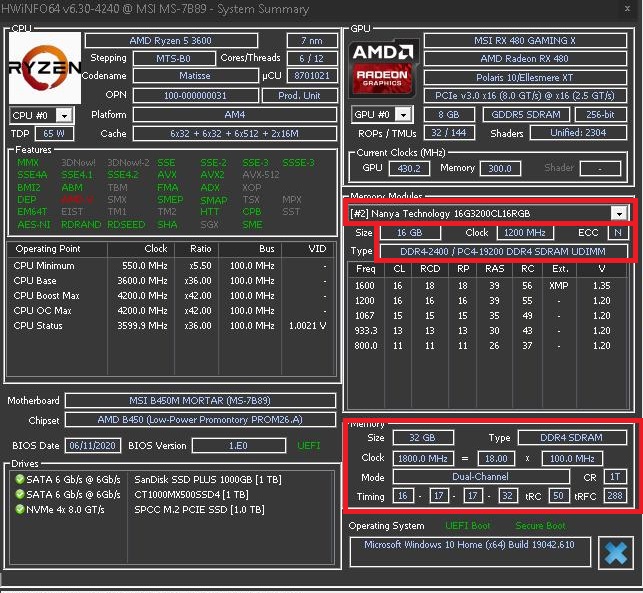Open the GPU #0 selector dropdown
The width and height of the screenshot is (643, 593).
[x=404, y=114]
